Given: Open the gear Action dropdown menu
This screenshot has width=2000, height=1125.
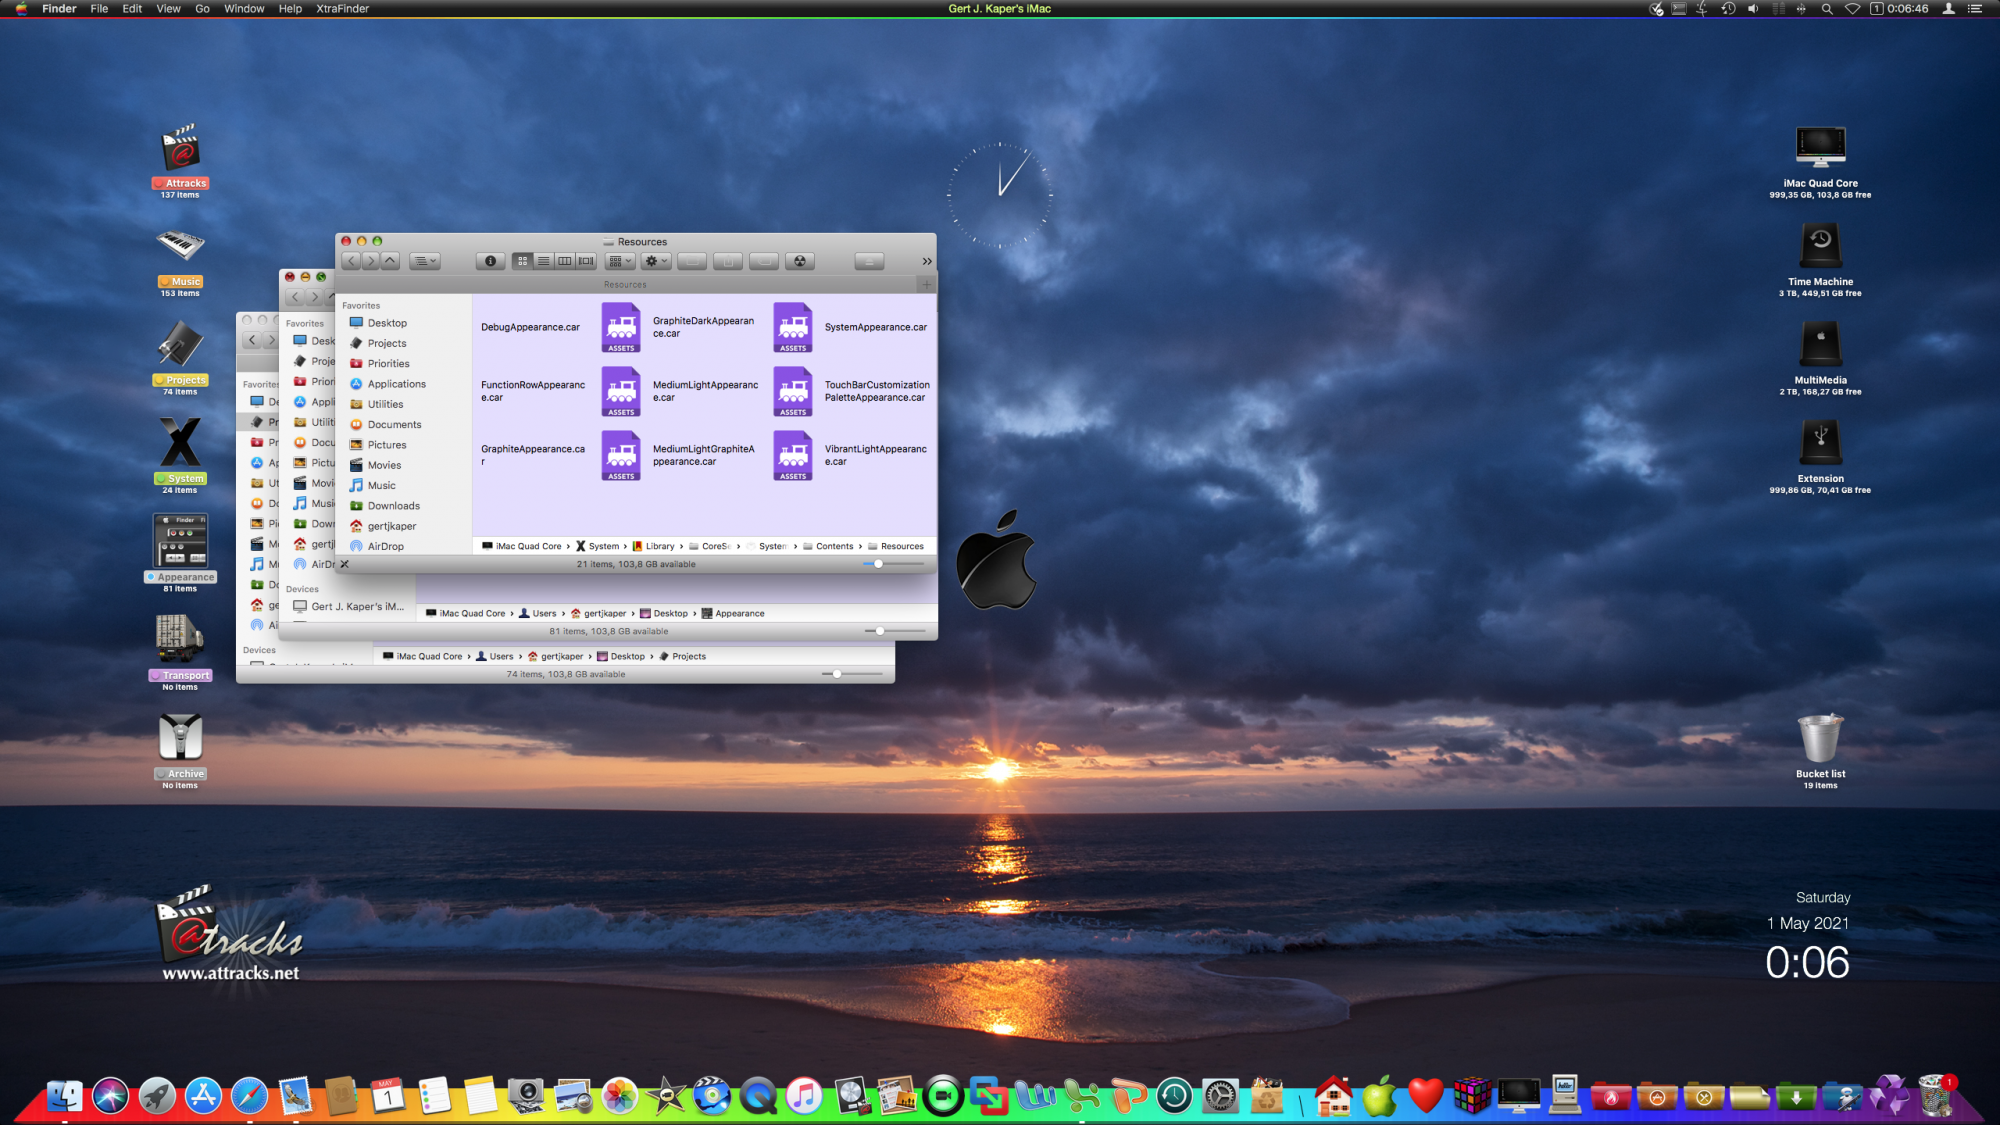Looking at the screenshot, I should [655, 261].
